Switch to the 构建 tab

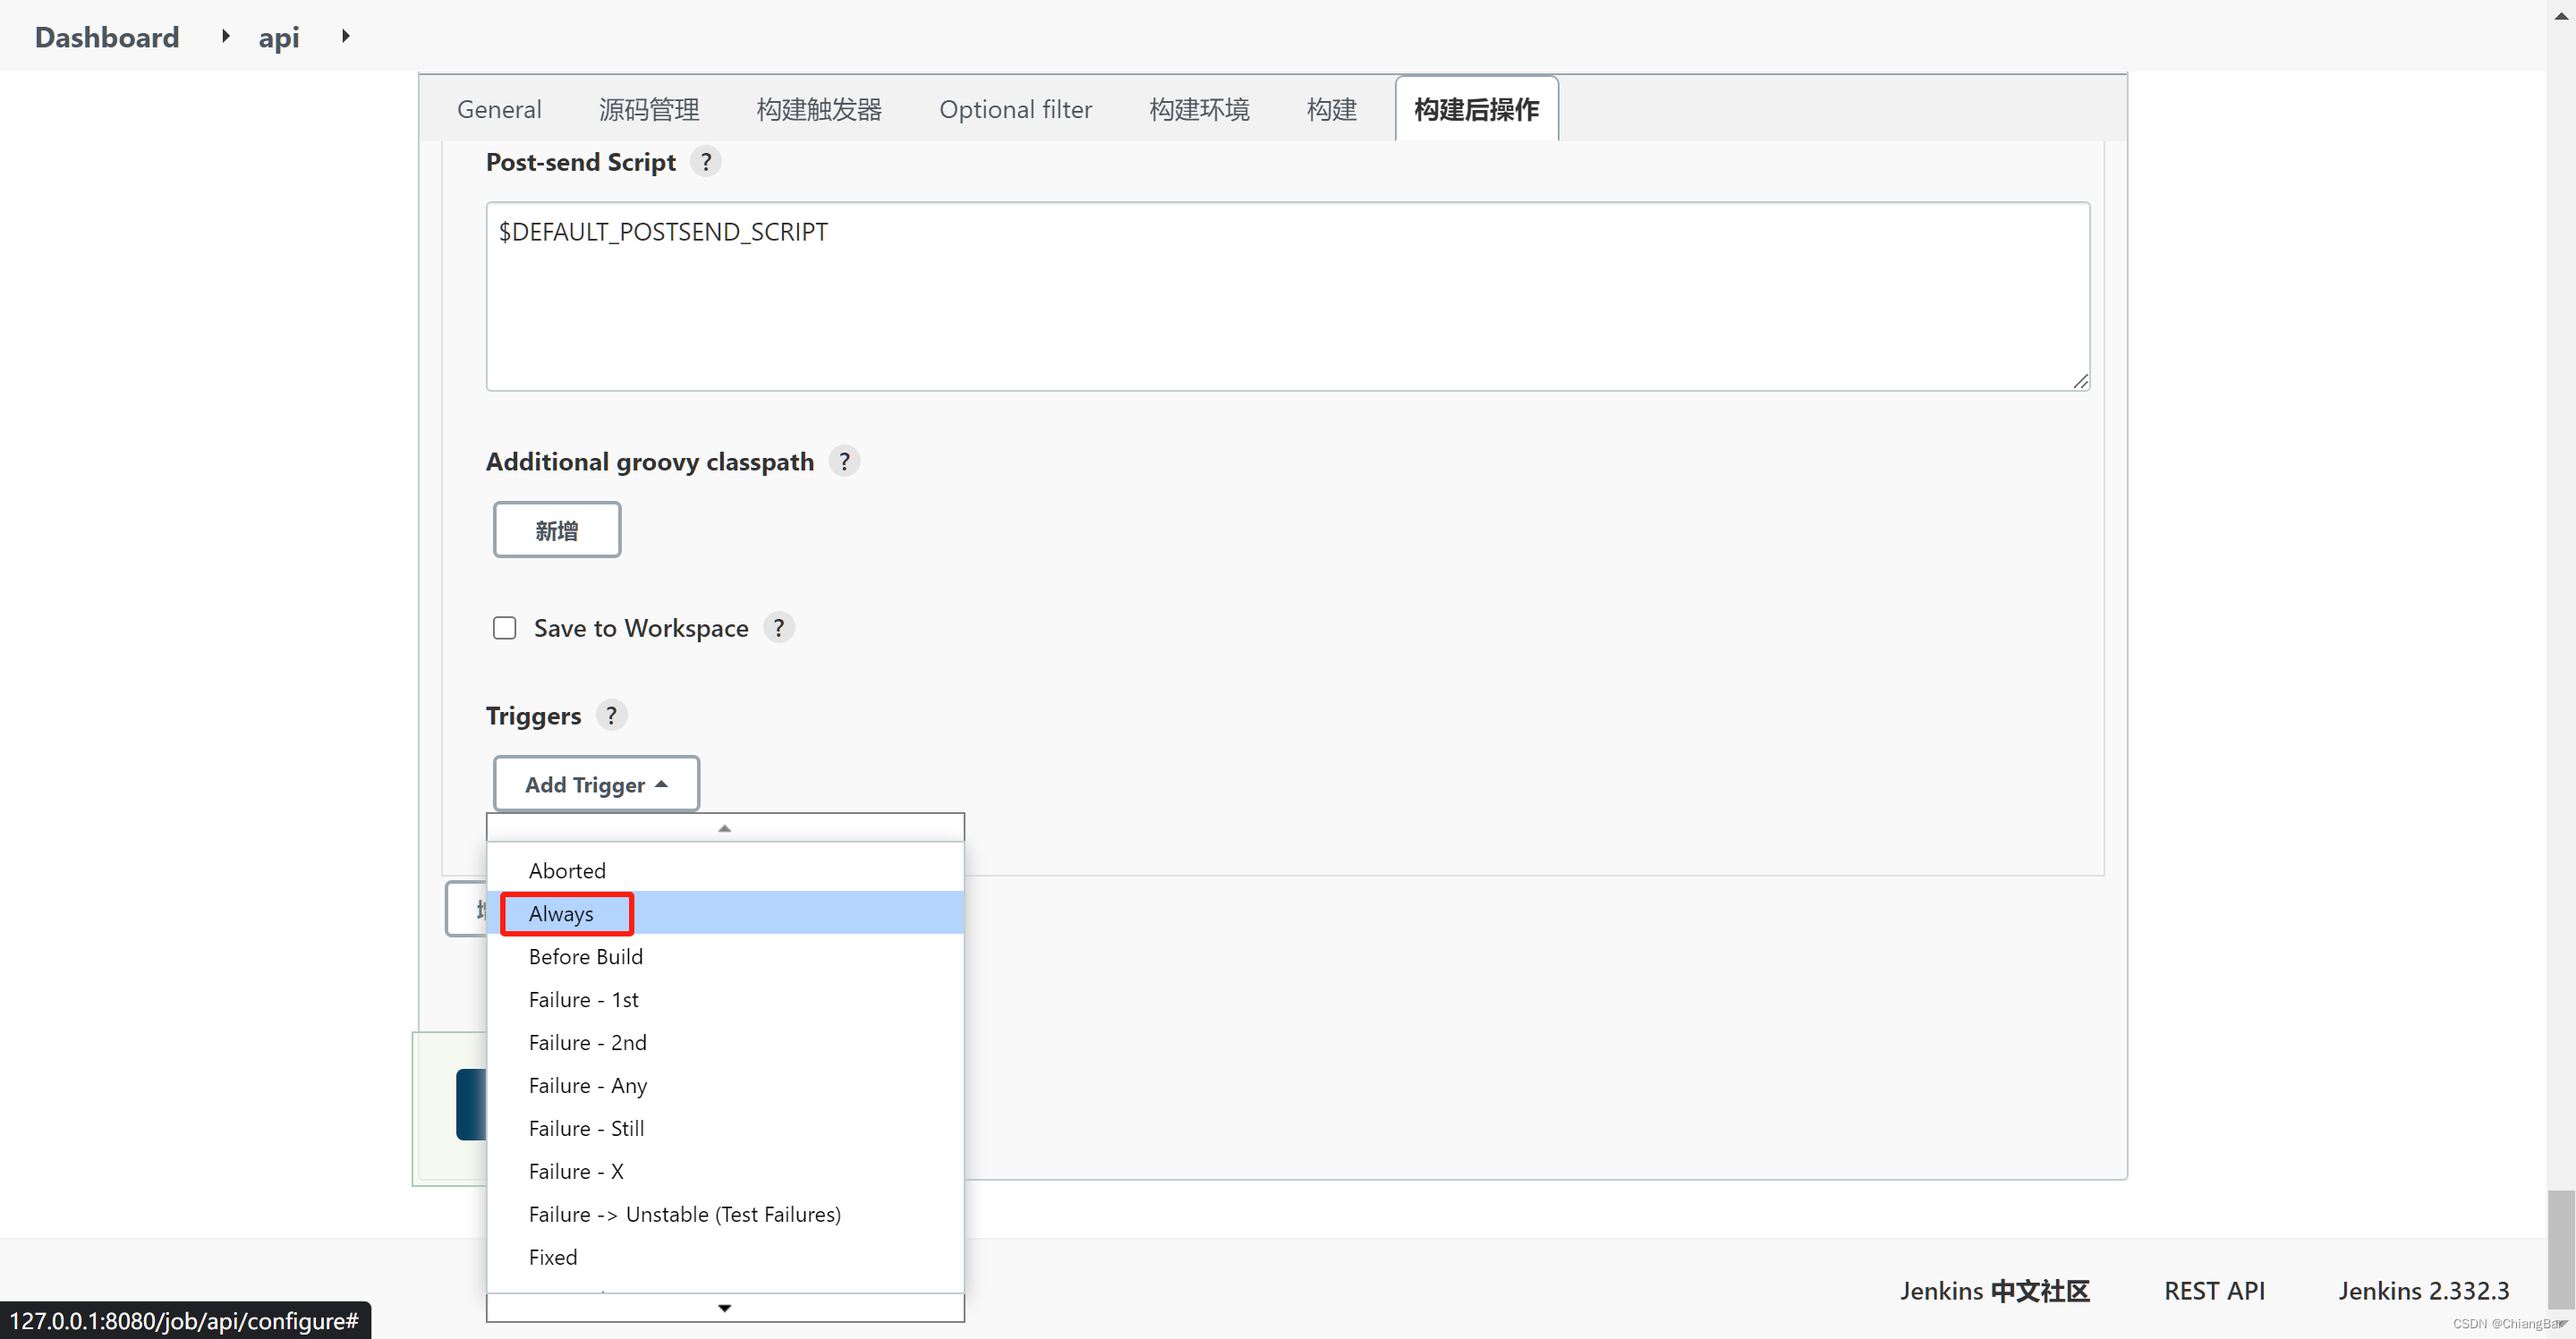(x=1331, y=109)
